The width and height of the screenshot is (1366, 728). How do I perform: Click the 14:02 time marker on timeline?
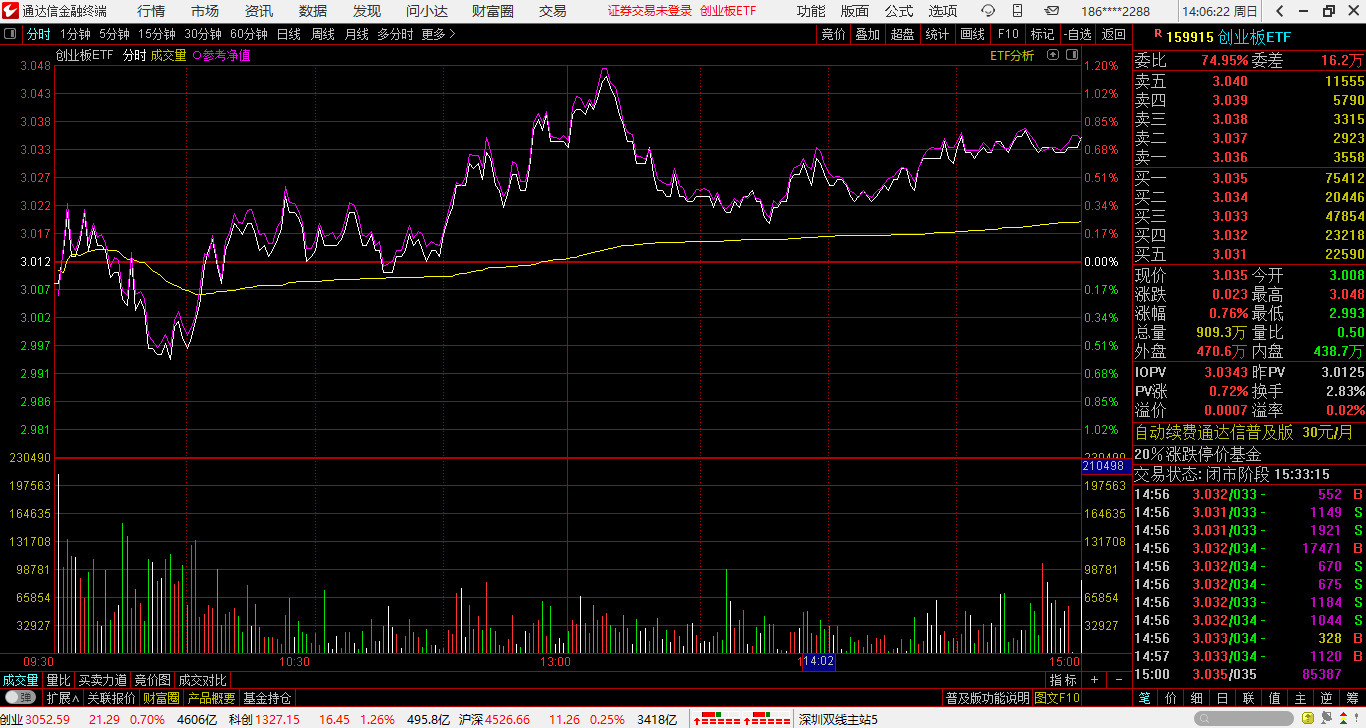(x=818, y=662)
